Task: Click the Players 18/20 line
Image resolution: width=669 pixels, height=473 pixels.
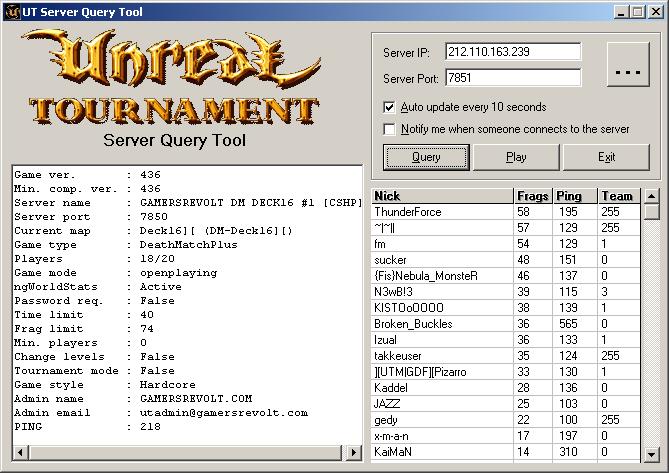Action: [94, 258]
